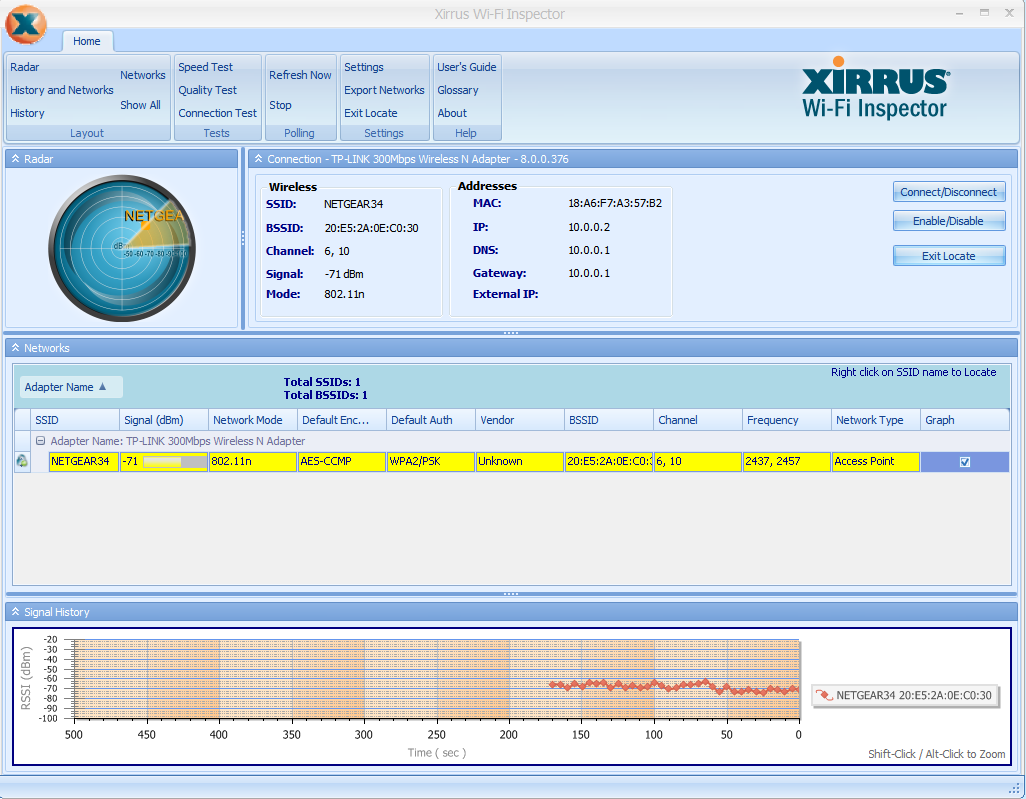Collapse the Radar panel chevron
Image resolution: width=1026 pixels, height=799 pixels.
coord(16,158)
